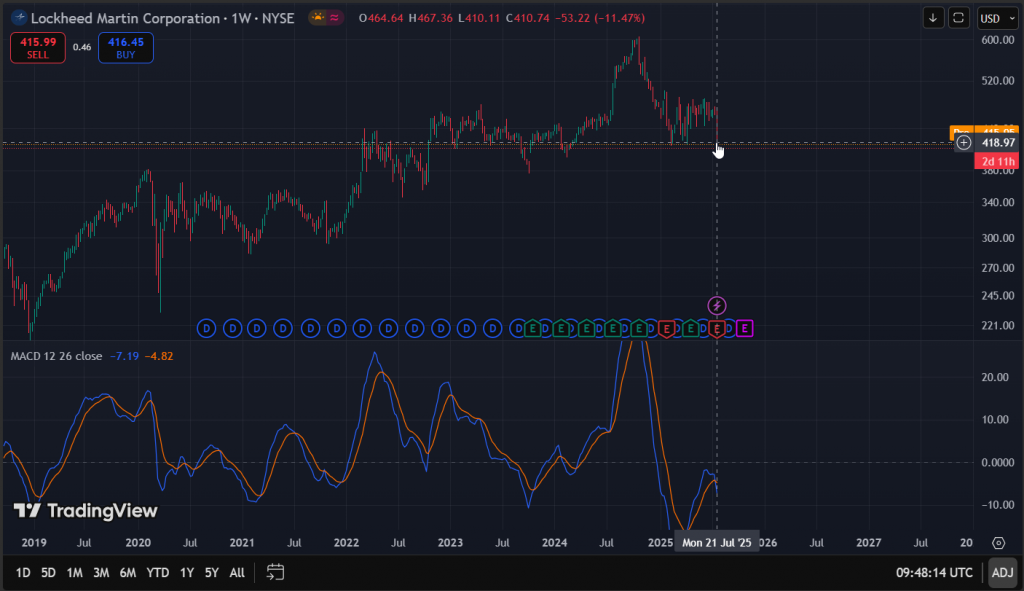1024x591 pixels.
Task: Click the leftmost blue D dividend marker
Action: click(206, 328)
